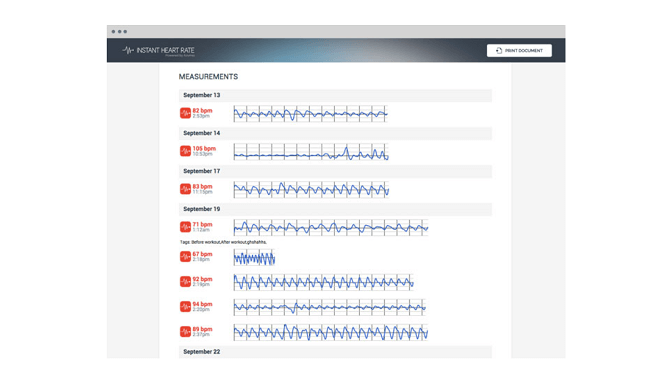Click the Instant Heart Rate logo
The width and height of the screenshot is (650, 390).
click(x=158, y=51)
